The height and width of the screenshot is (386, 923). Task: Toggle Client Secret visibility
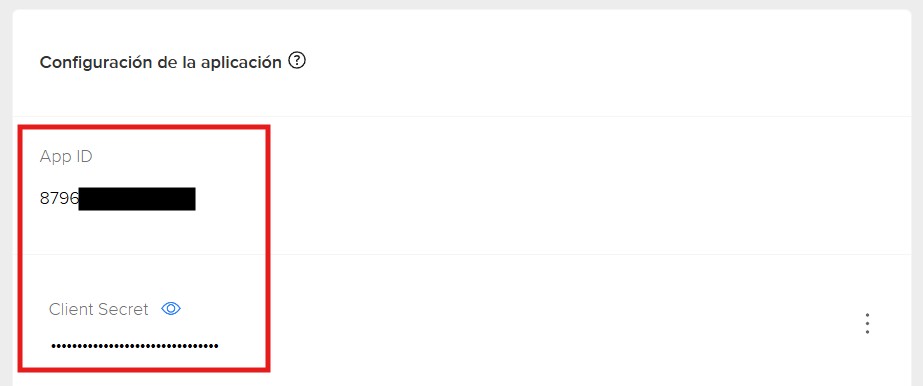pyautogui.click(x=171, y=308)
